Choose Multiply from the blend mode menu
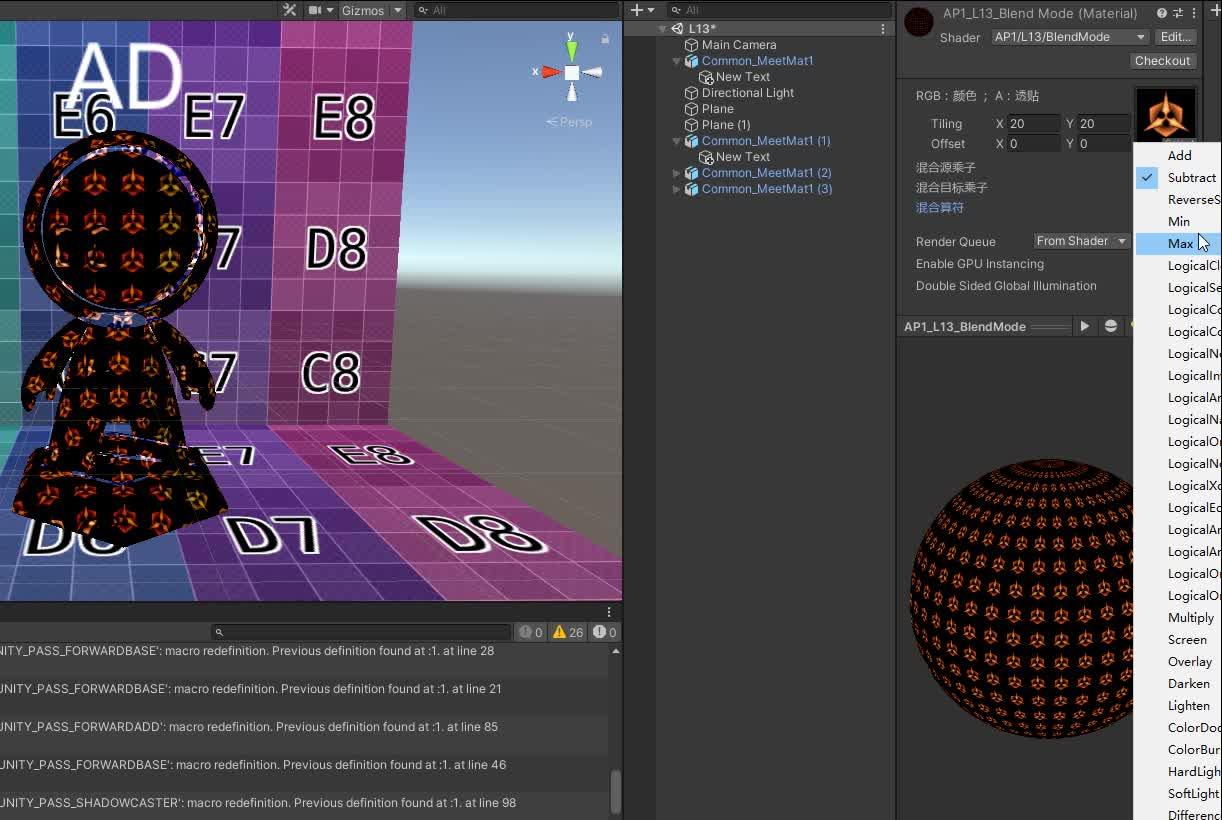The width and height of the screenshot is (1222, 820). pos(1190,617)
